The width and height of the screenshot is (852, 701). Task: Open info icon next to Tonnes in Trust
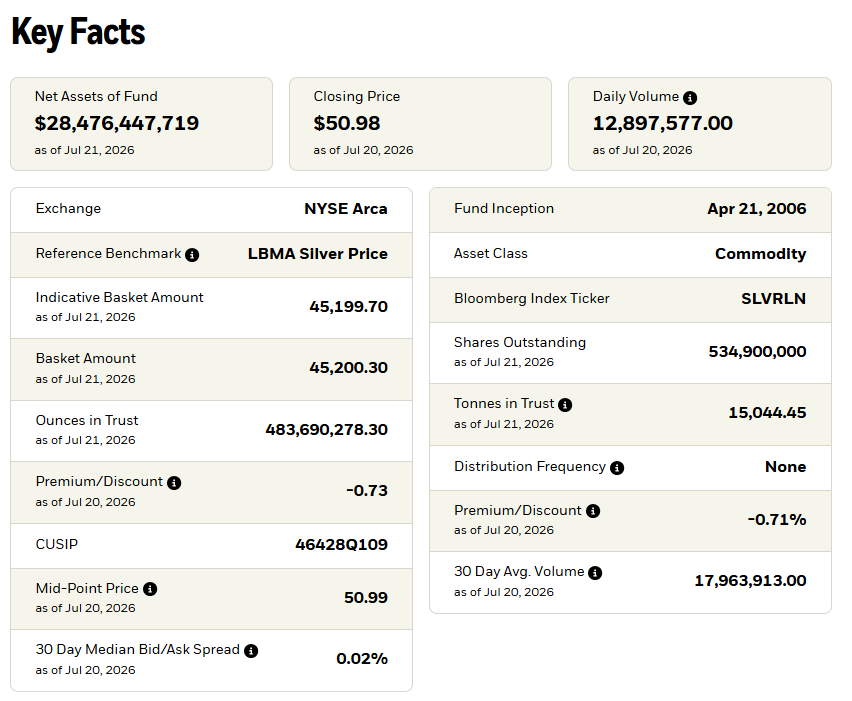coord(565,405)
